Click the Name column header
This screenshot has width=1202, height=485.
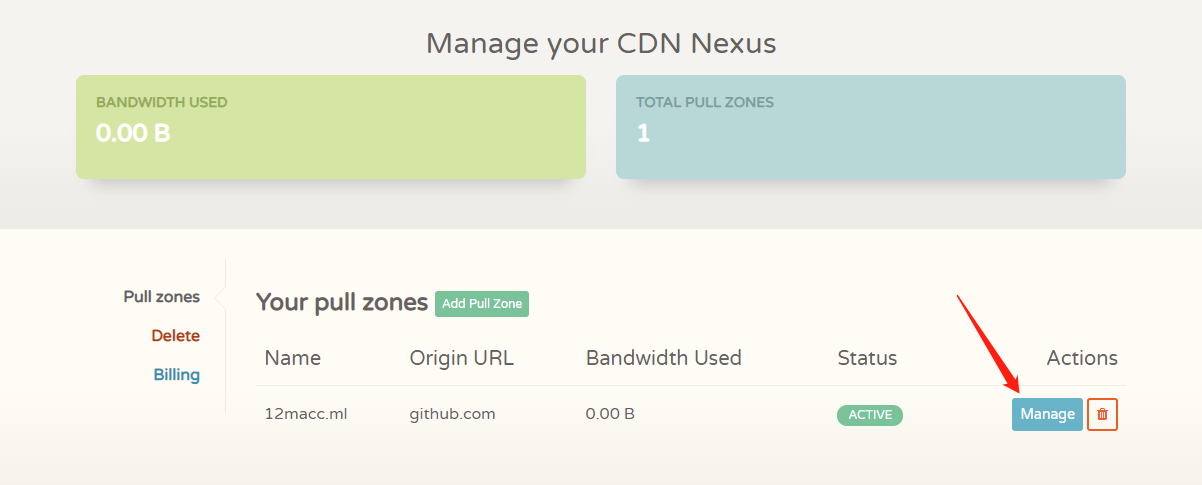(x=292, y=358)
